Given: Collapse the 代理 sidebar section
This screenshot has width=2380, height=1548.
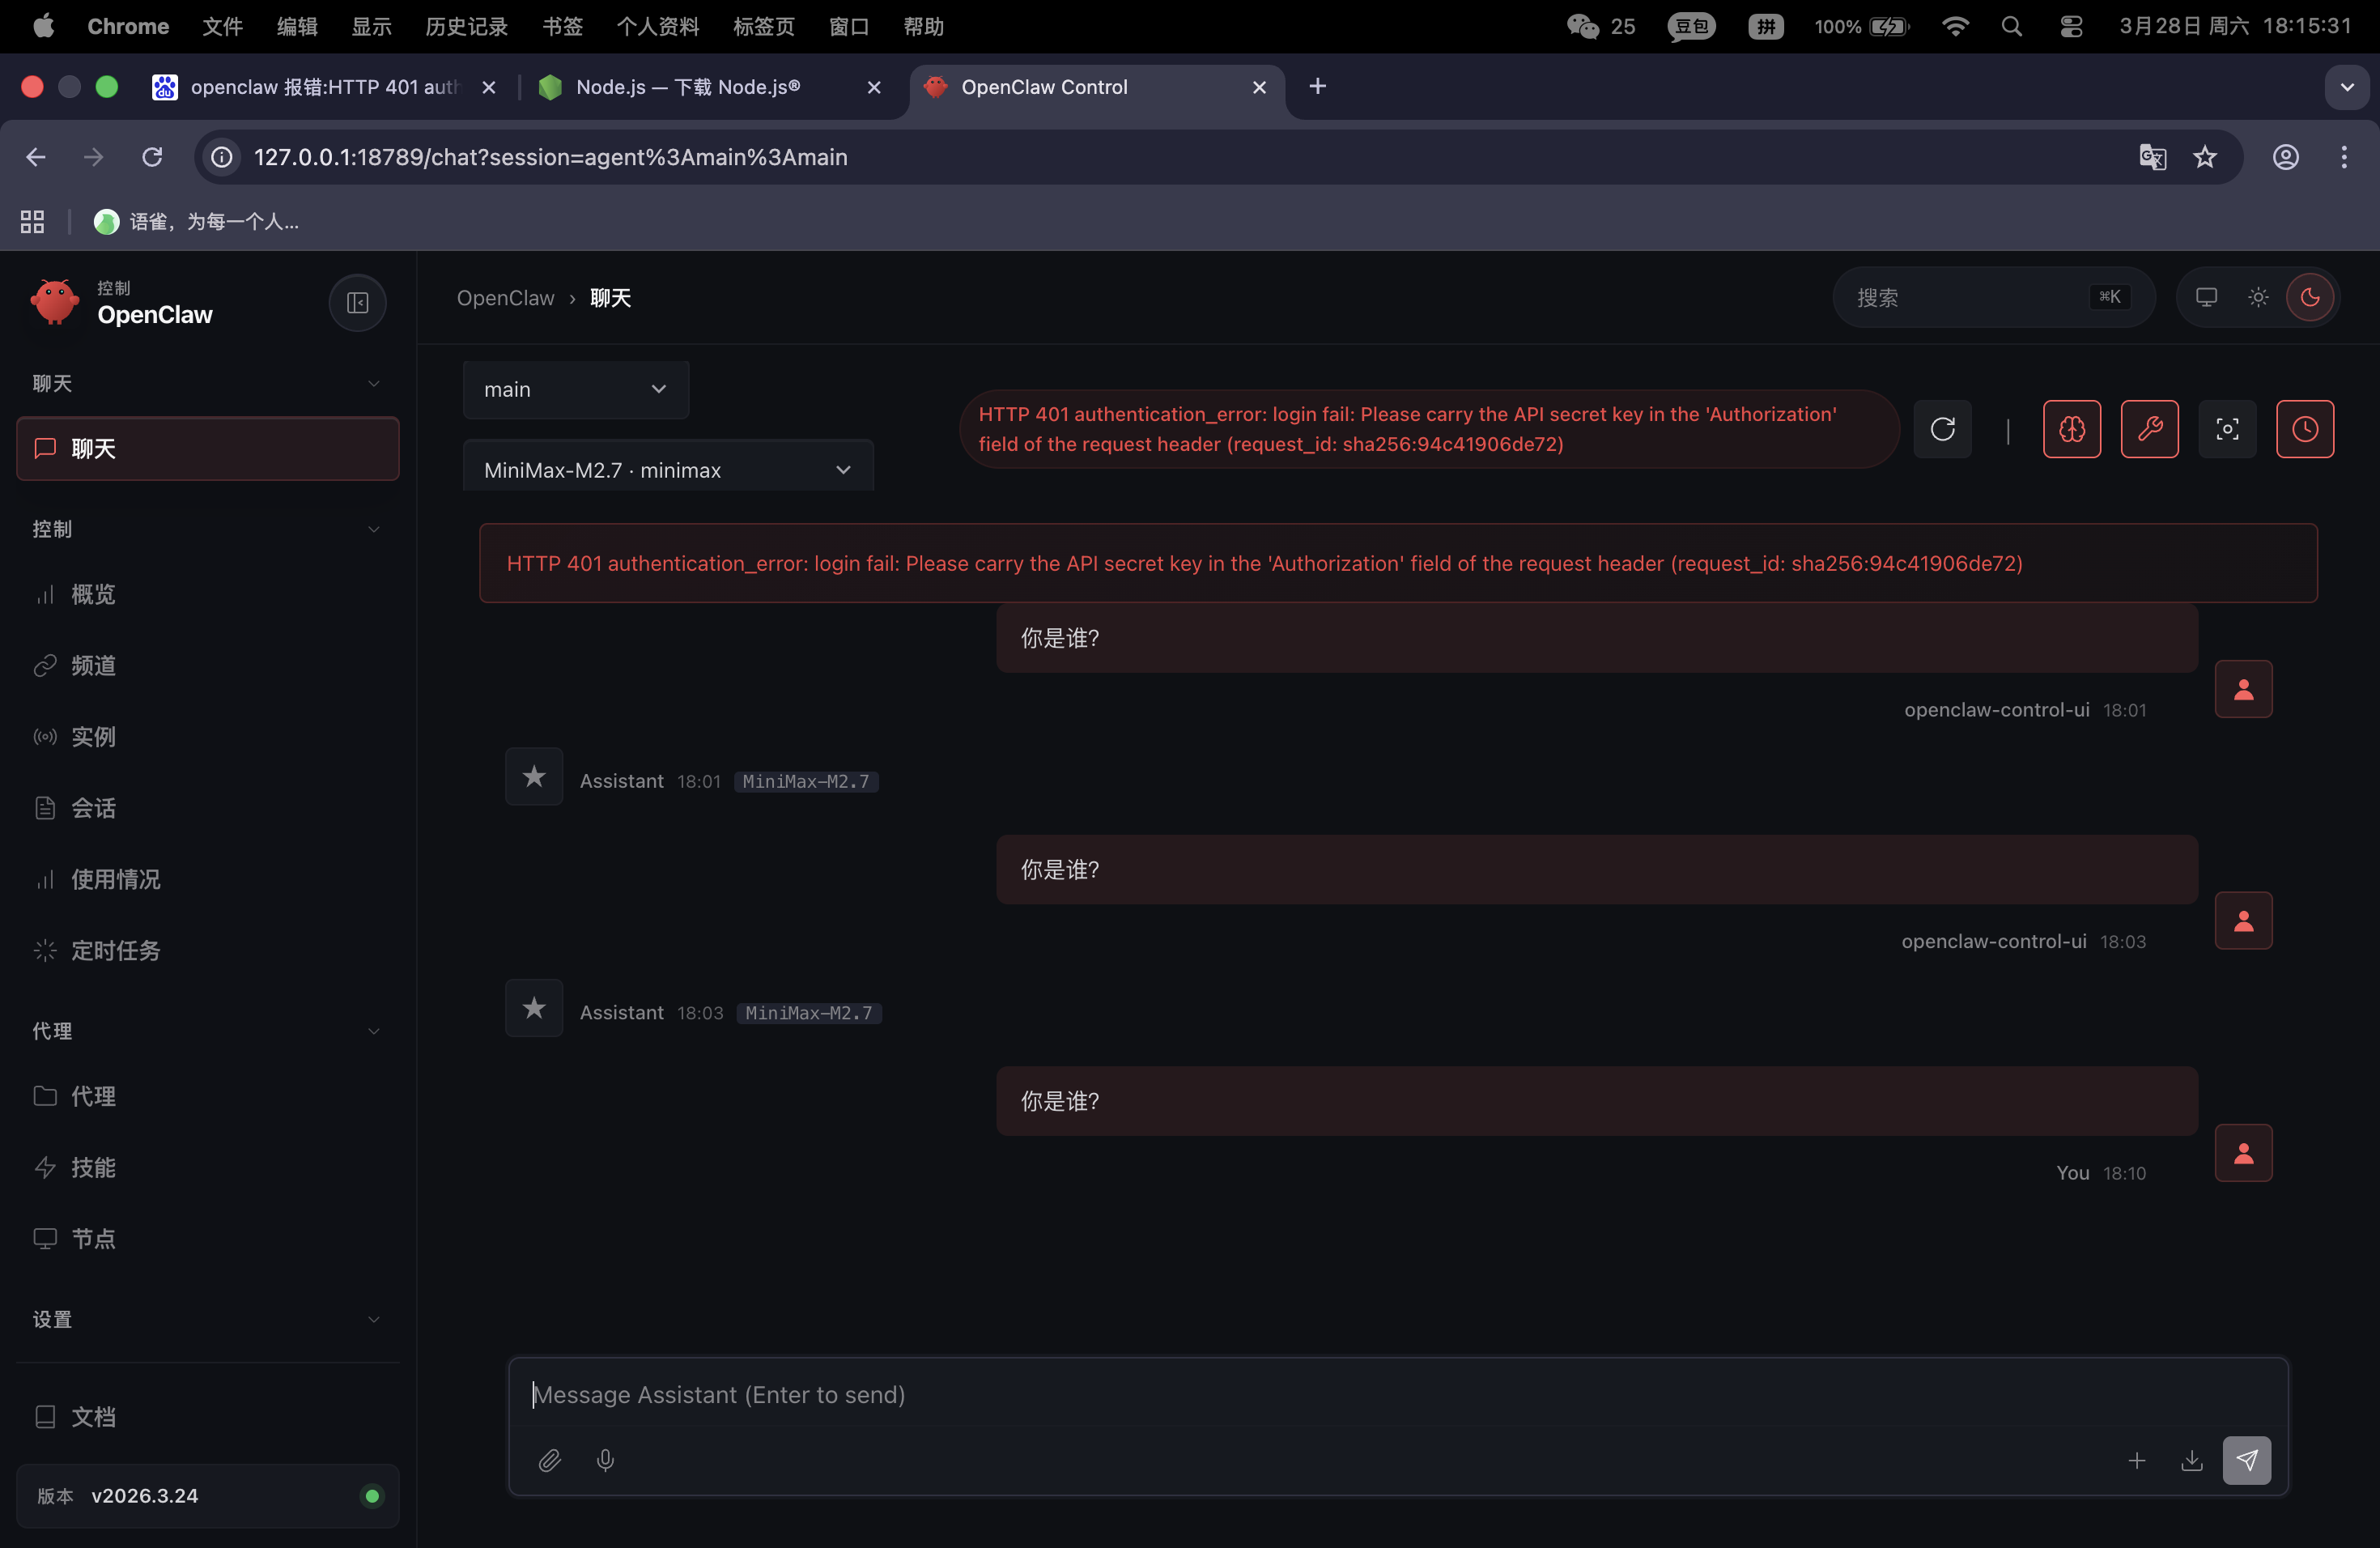Looking at the screenshot, I should click(207, 1031).
